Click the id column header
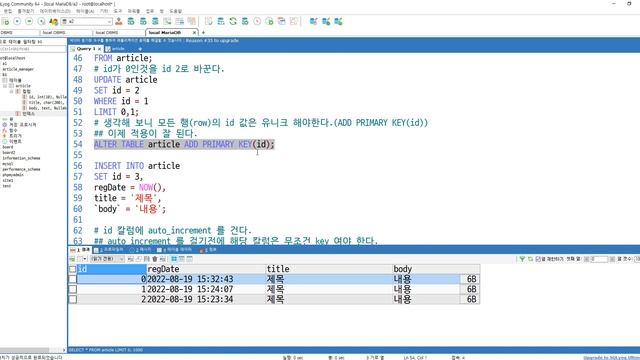640x360 pixels. (x=111, y=269)
